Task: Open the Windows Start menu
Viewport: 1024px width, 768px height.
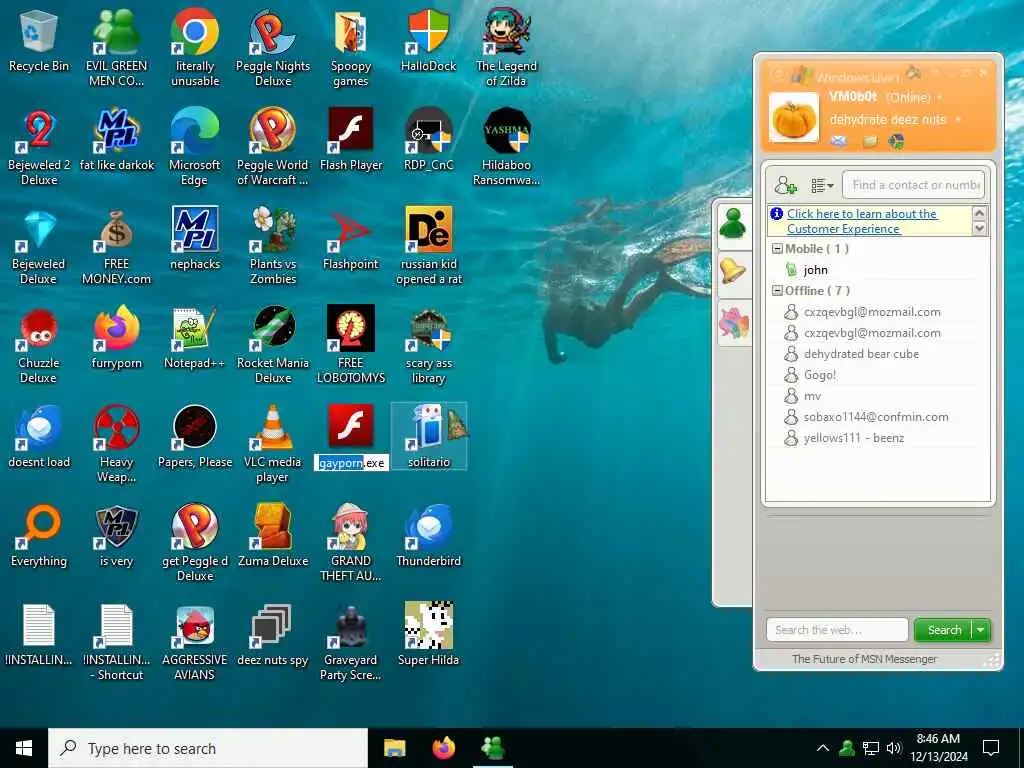Action: click(24, 748)
